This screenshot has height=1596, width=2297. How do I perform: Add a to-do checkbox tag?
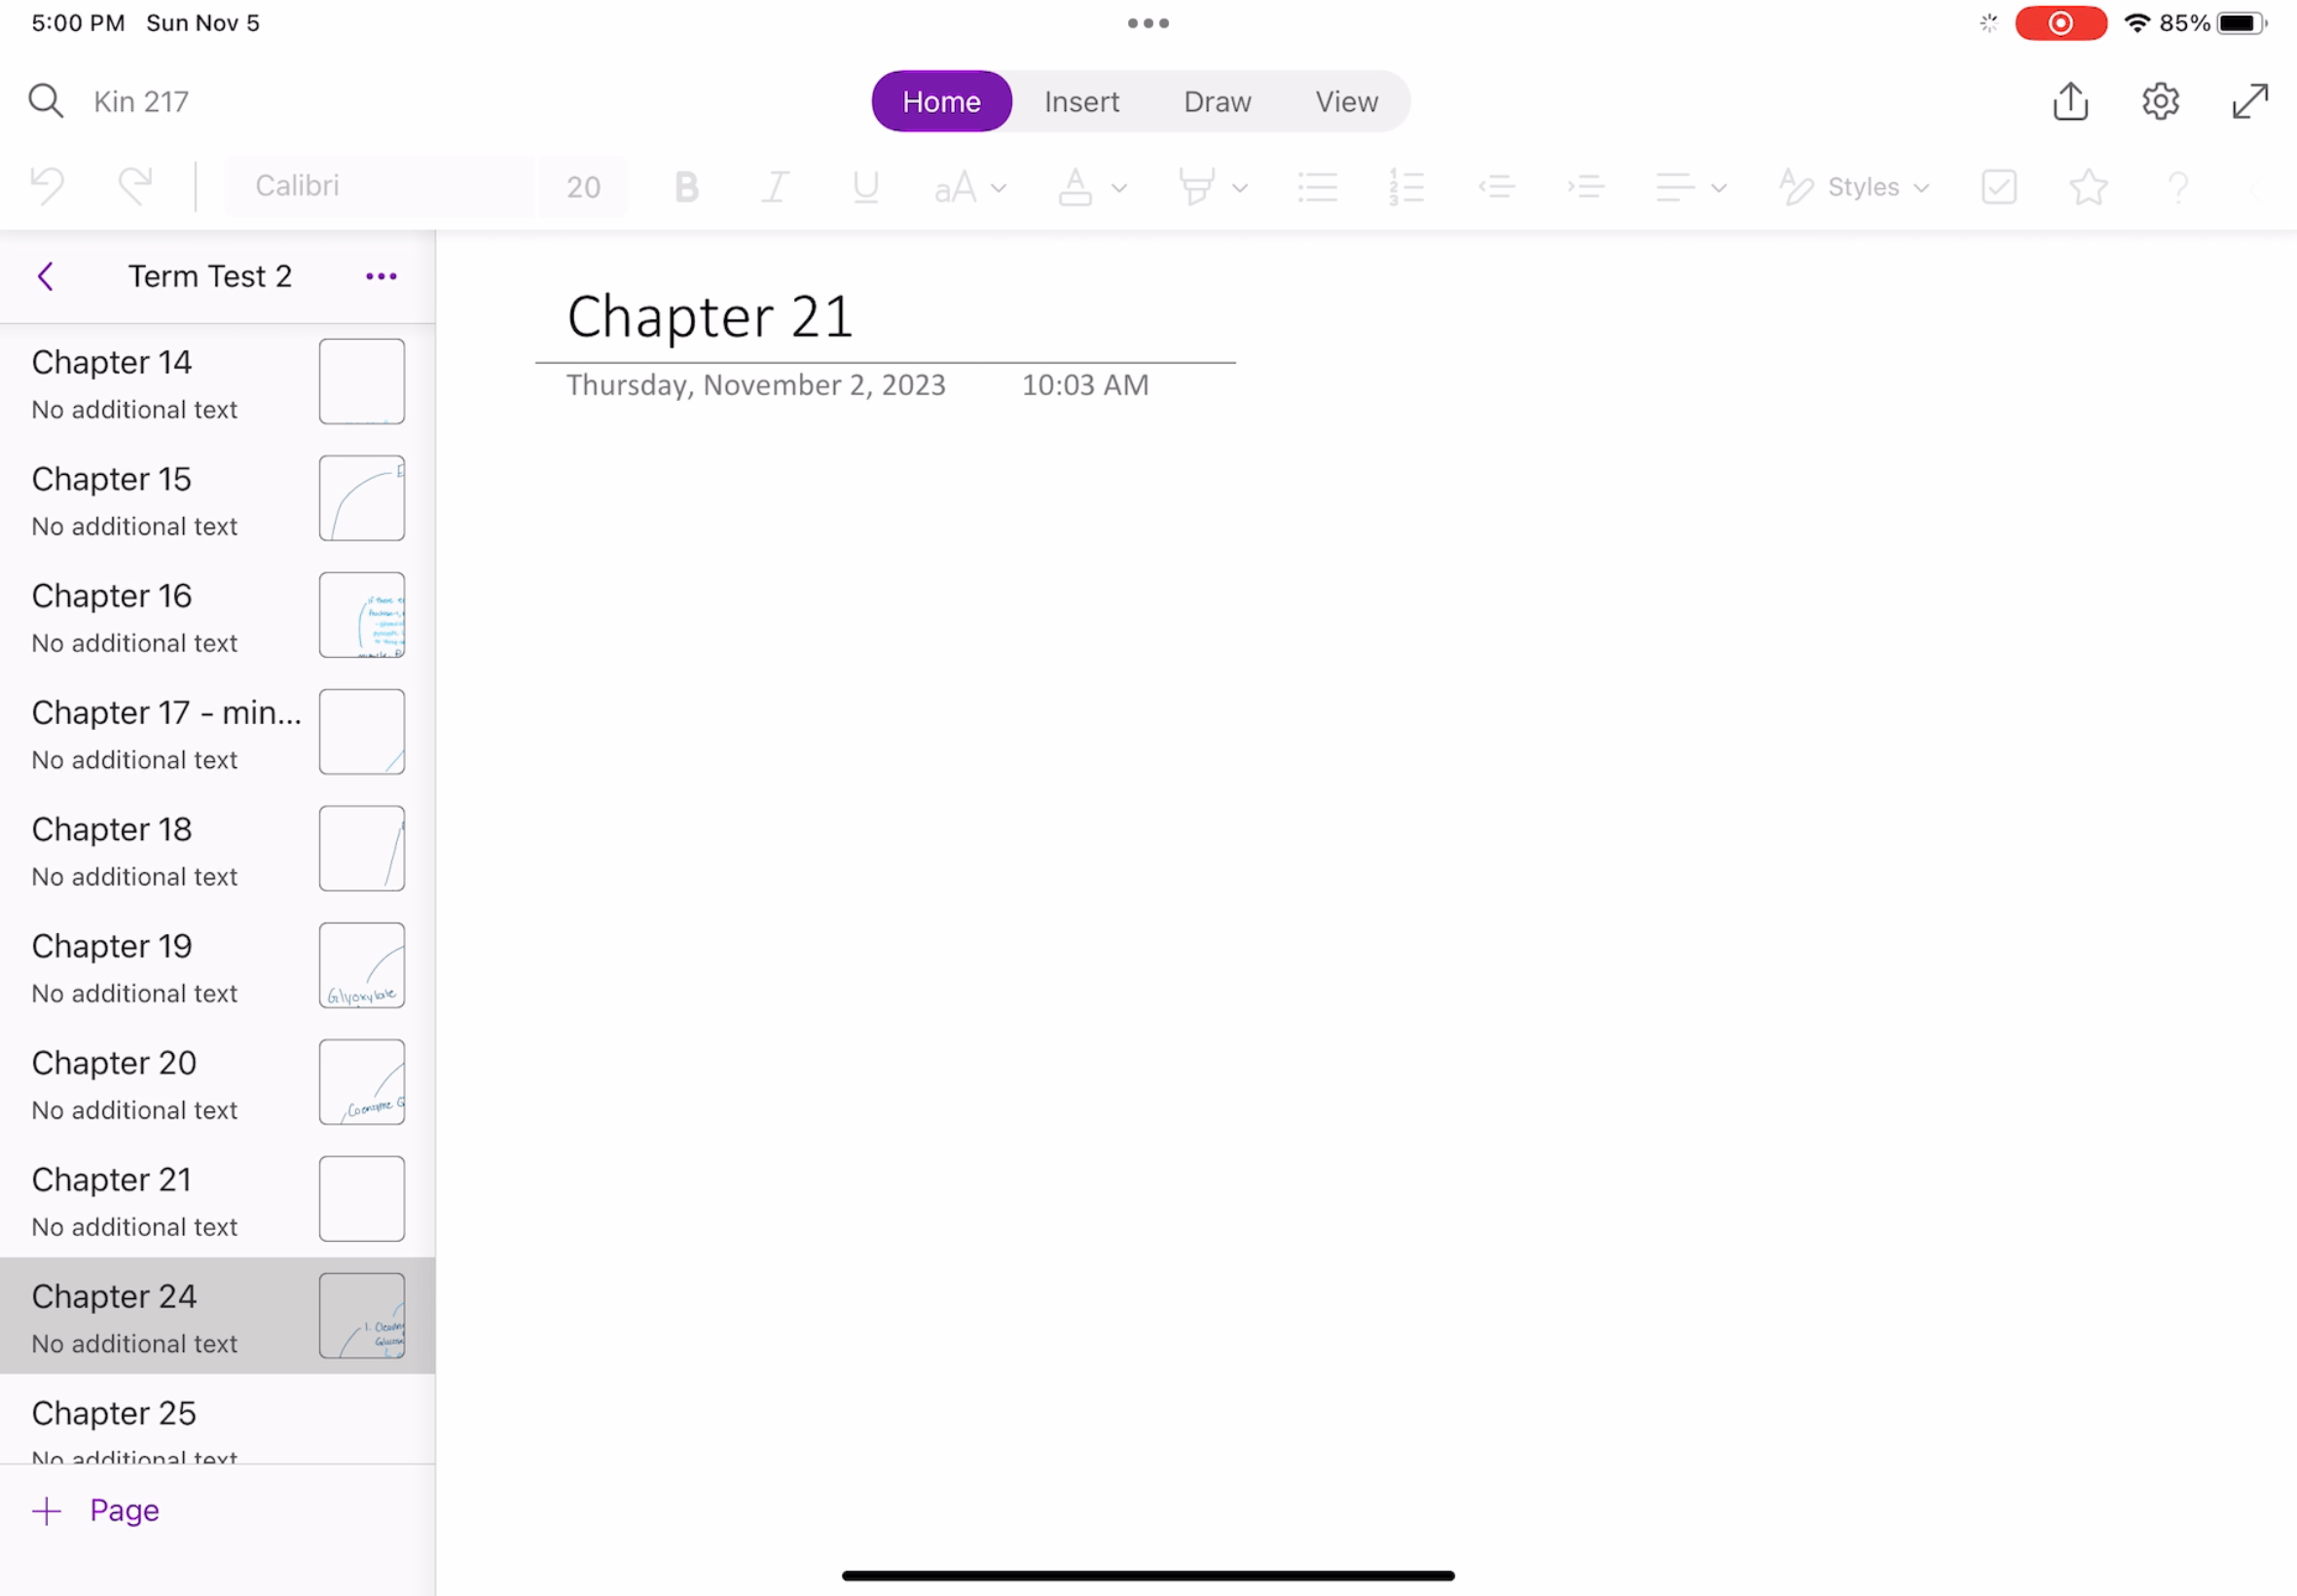point(1998,187)
